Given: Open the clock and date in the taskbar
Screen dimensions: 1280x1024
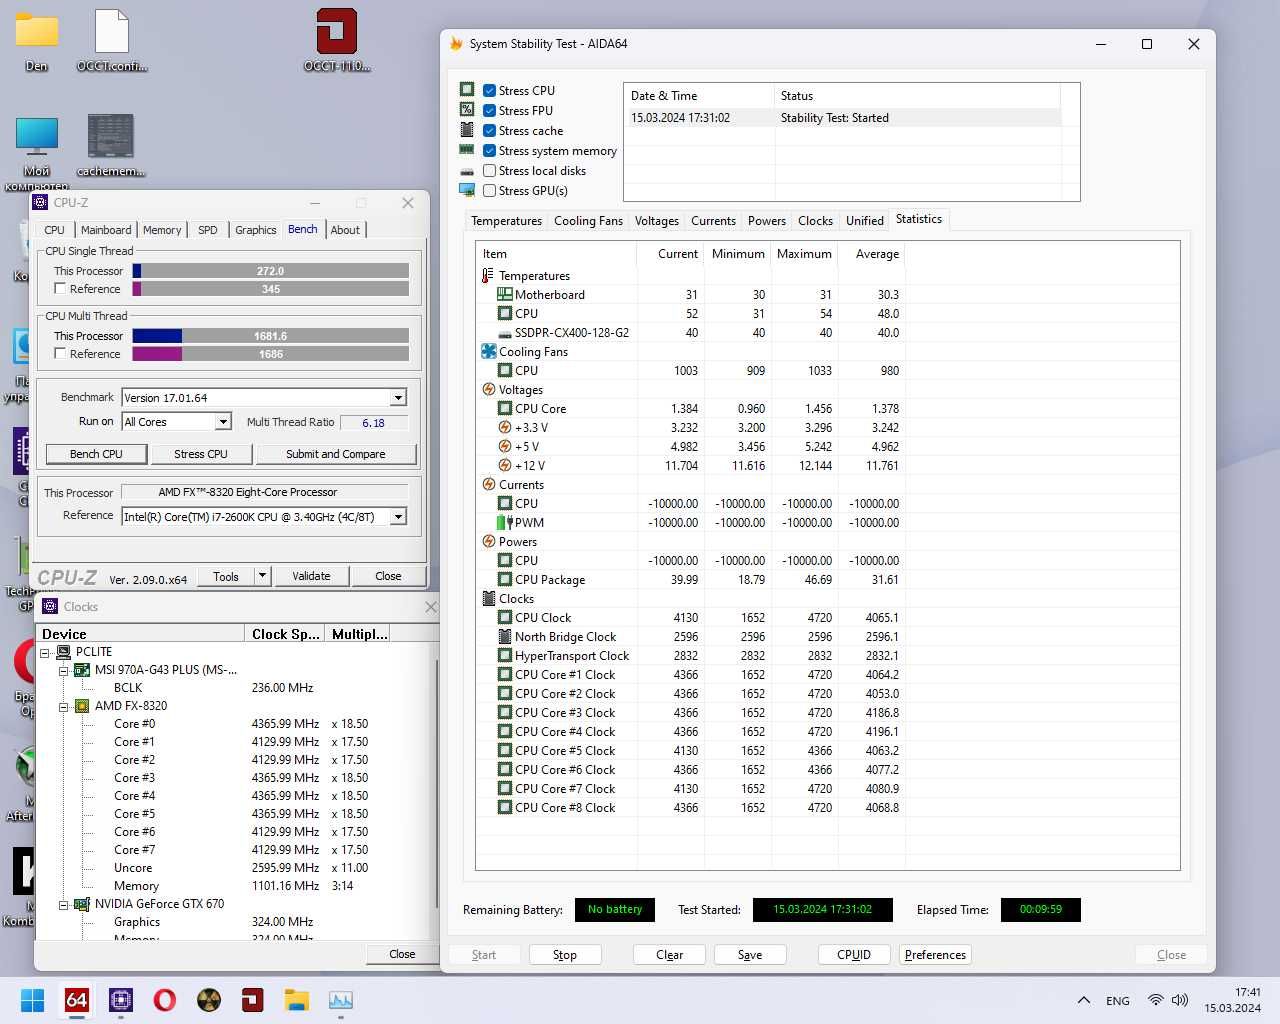Looking at the screenshot, I should 1233,1000.
